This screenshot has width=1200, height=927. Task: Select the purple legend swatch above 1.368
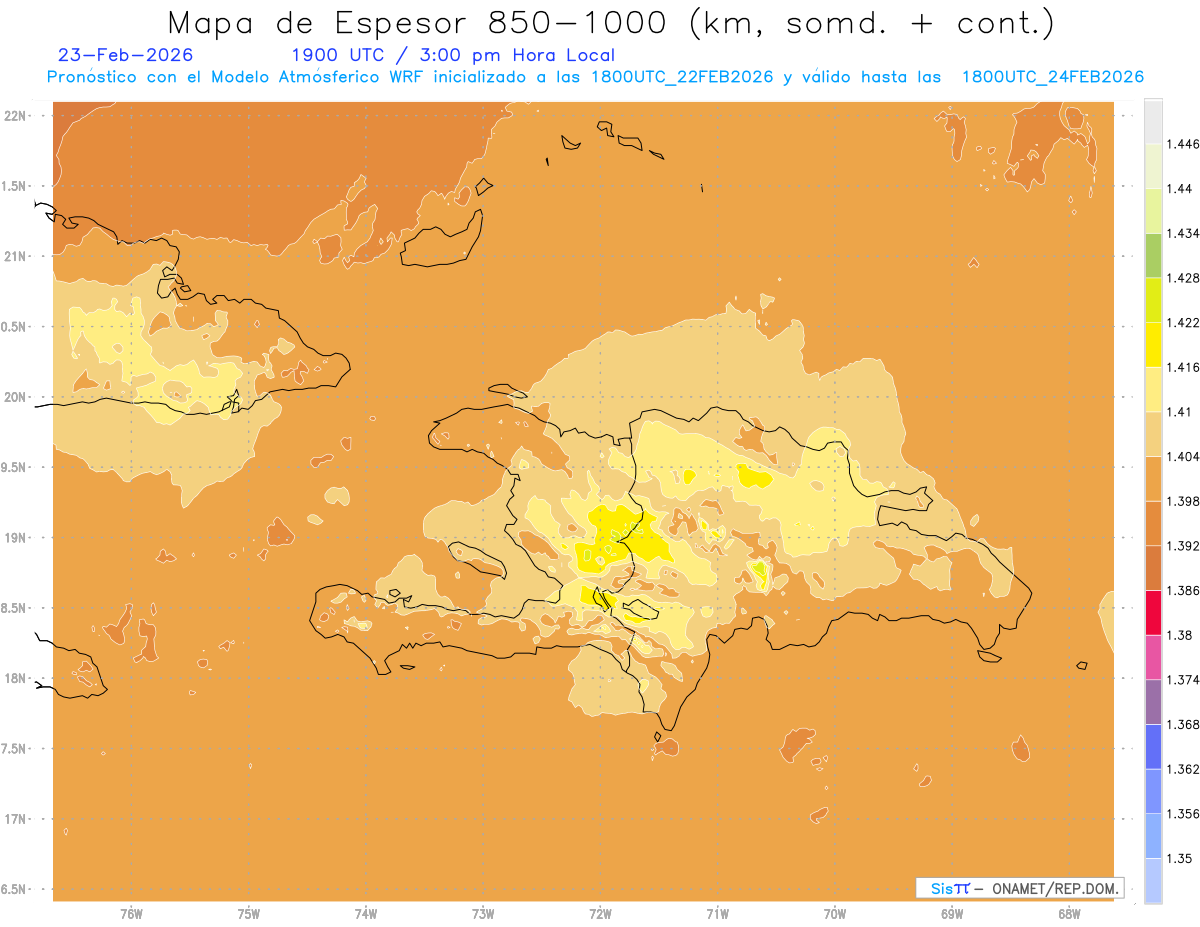[1153, 702]
